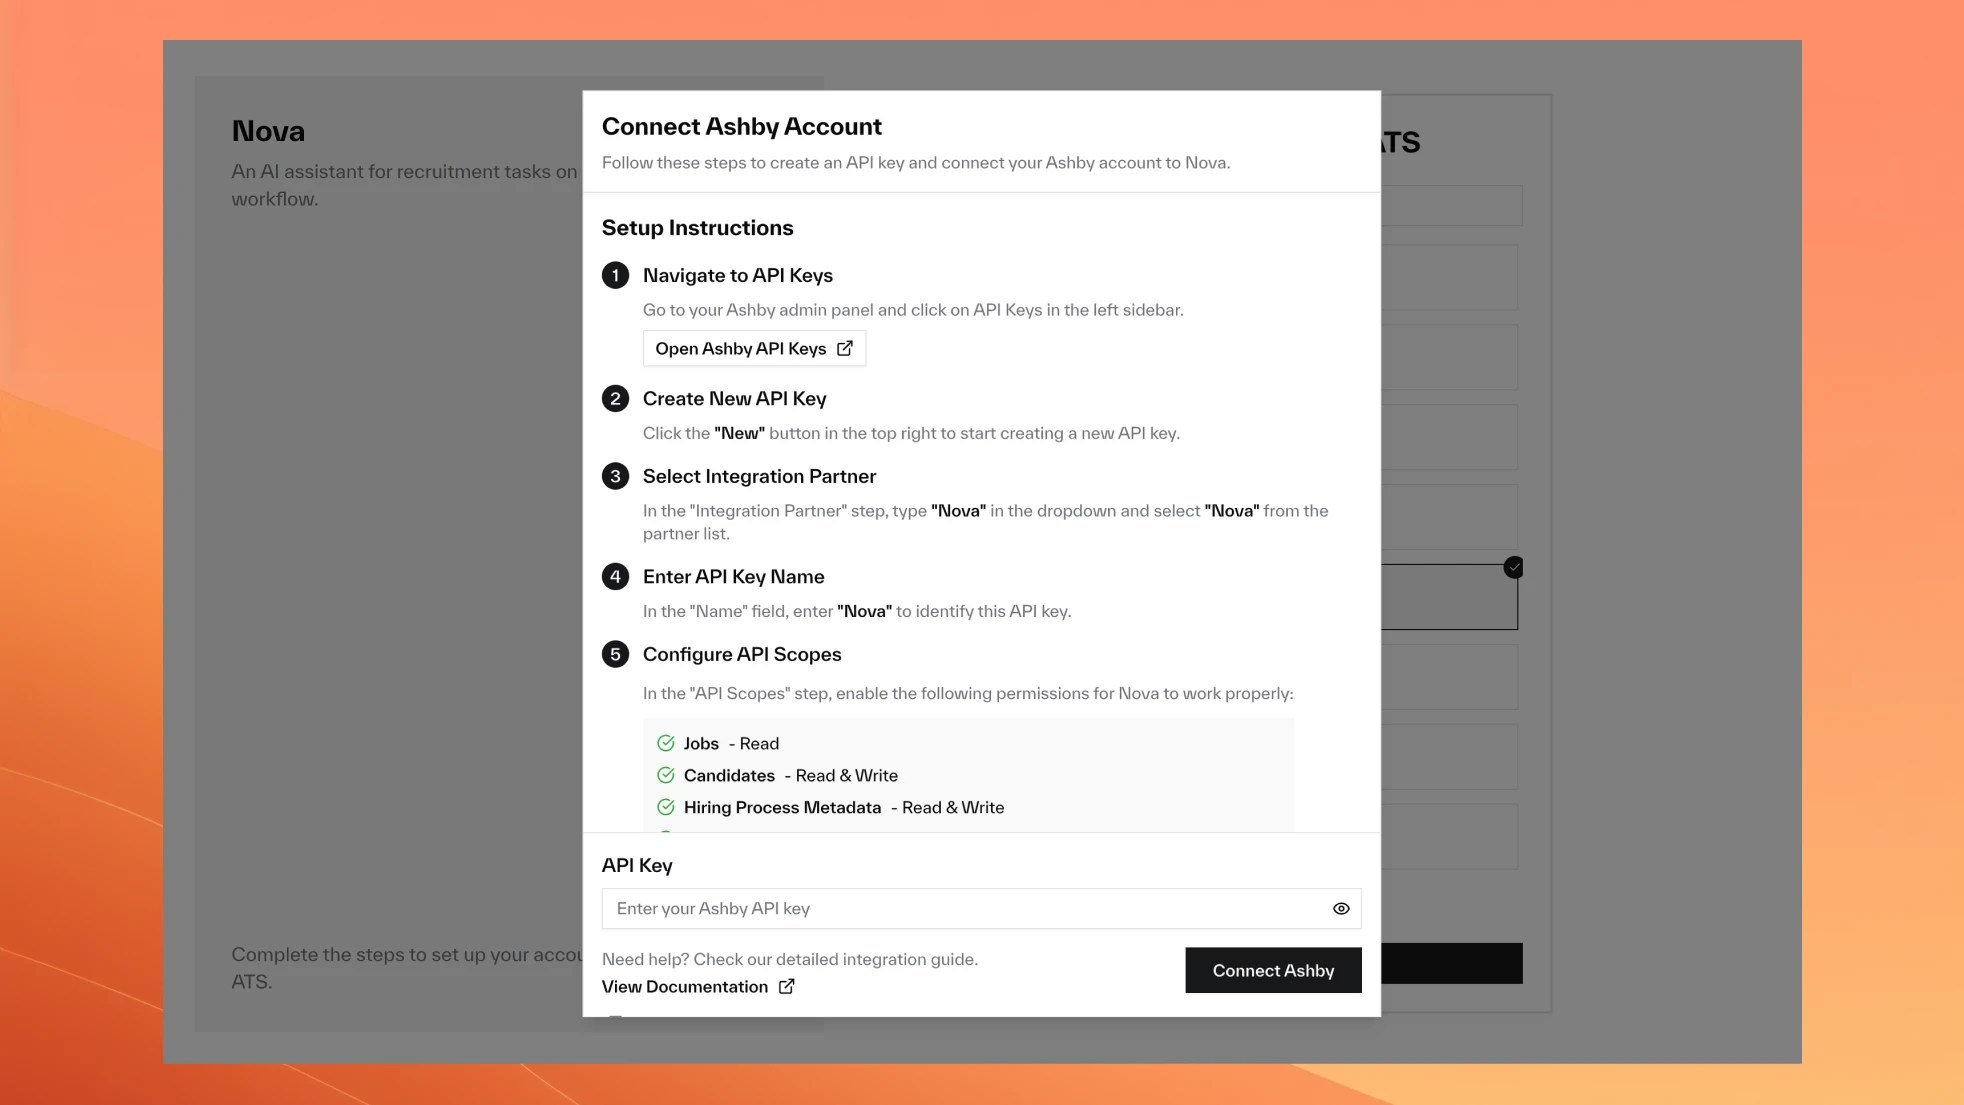Click step 1 circle for Navigate to API Keys
The image size is (1964, 1105).
click(615, 275)
